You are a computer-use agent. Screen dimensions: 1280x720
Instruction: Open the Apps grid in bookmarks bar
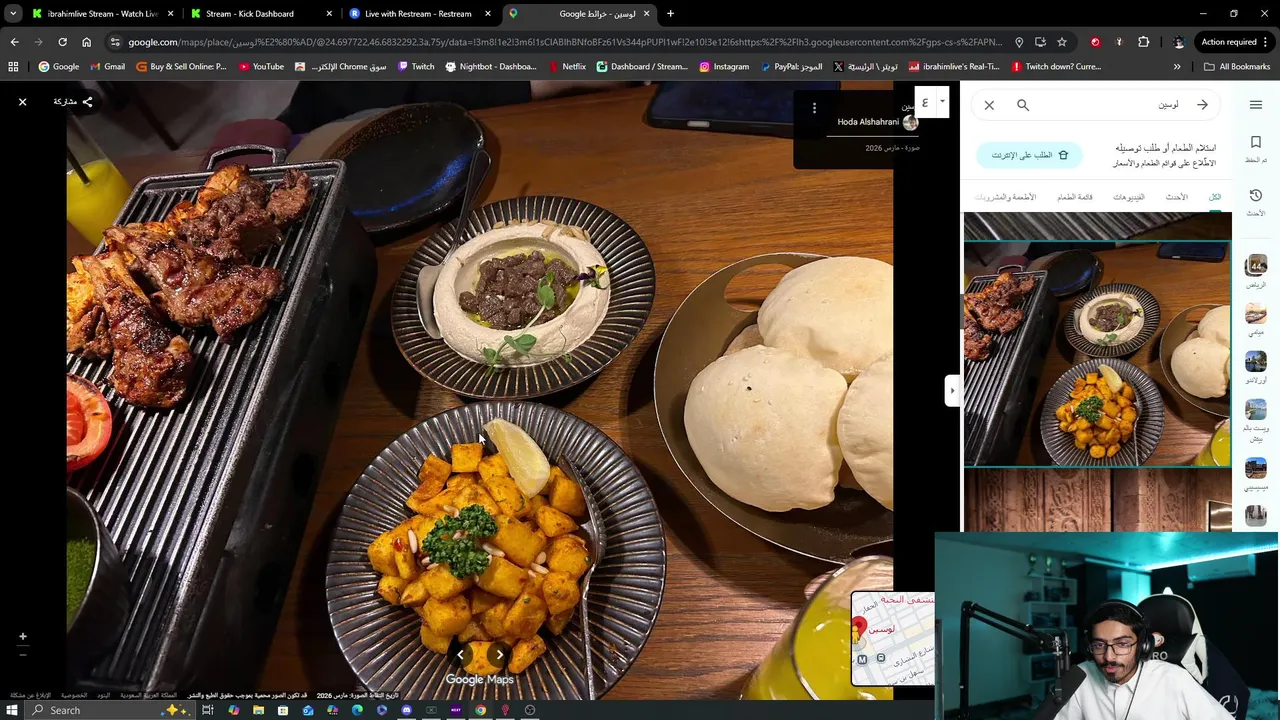pos(13,67)
